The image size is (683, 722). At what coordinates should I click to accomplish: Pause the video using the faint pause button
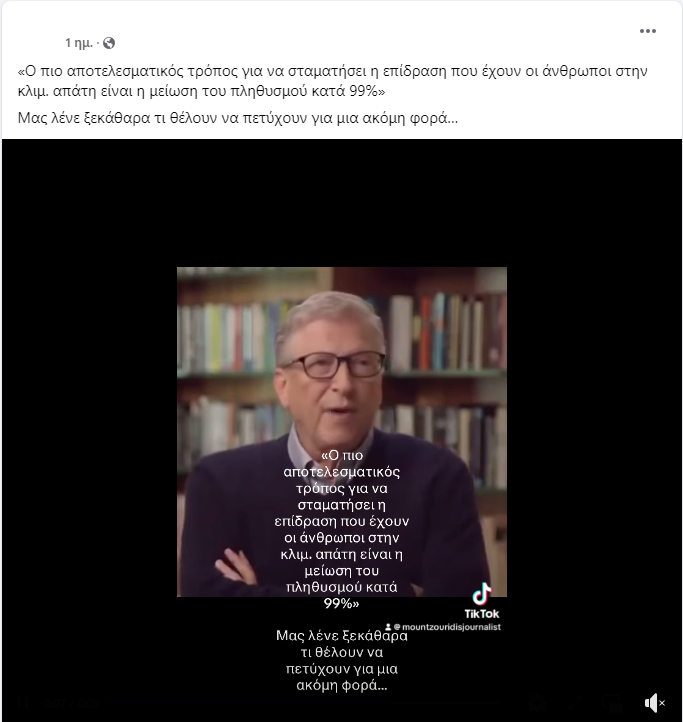coord(24,703)
